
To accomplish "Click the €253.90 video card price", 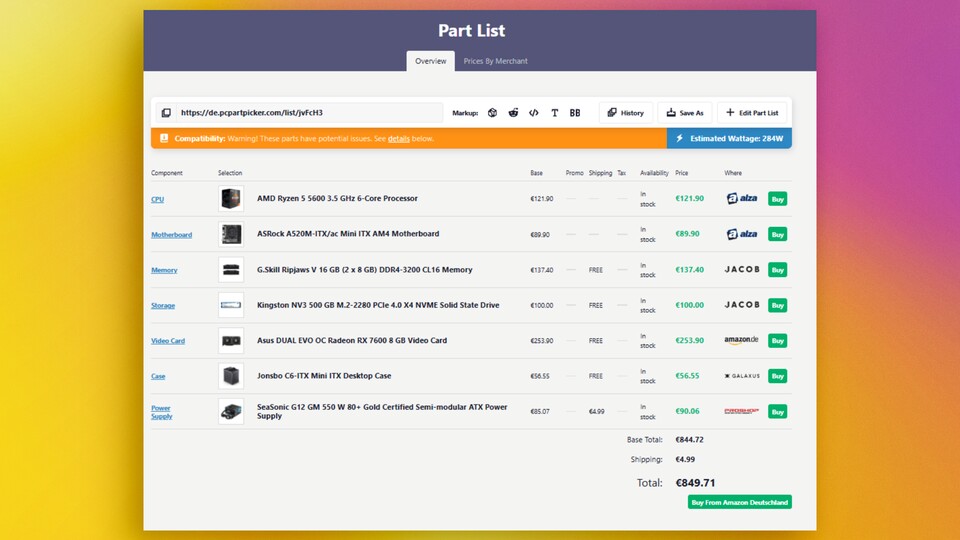I will click(689, 340).
